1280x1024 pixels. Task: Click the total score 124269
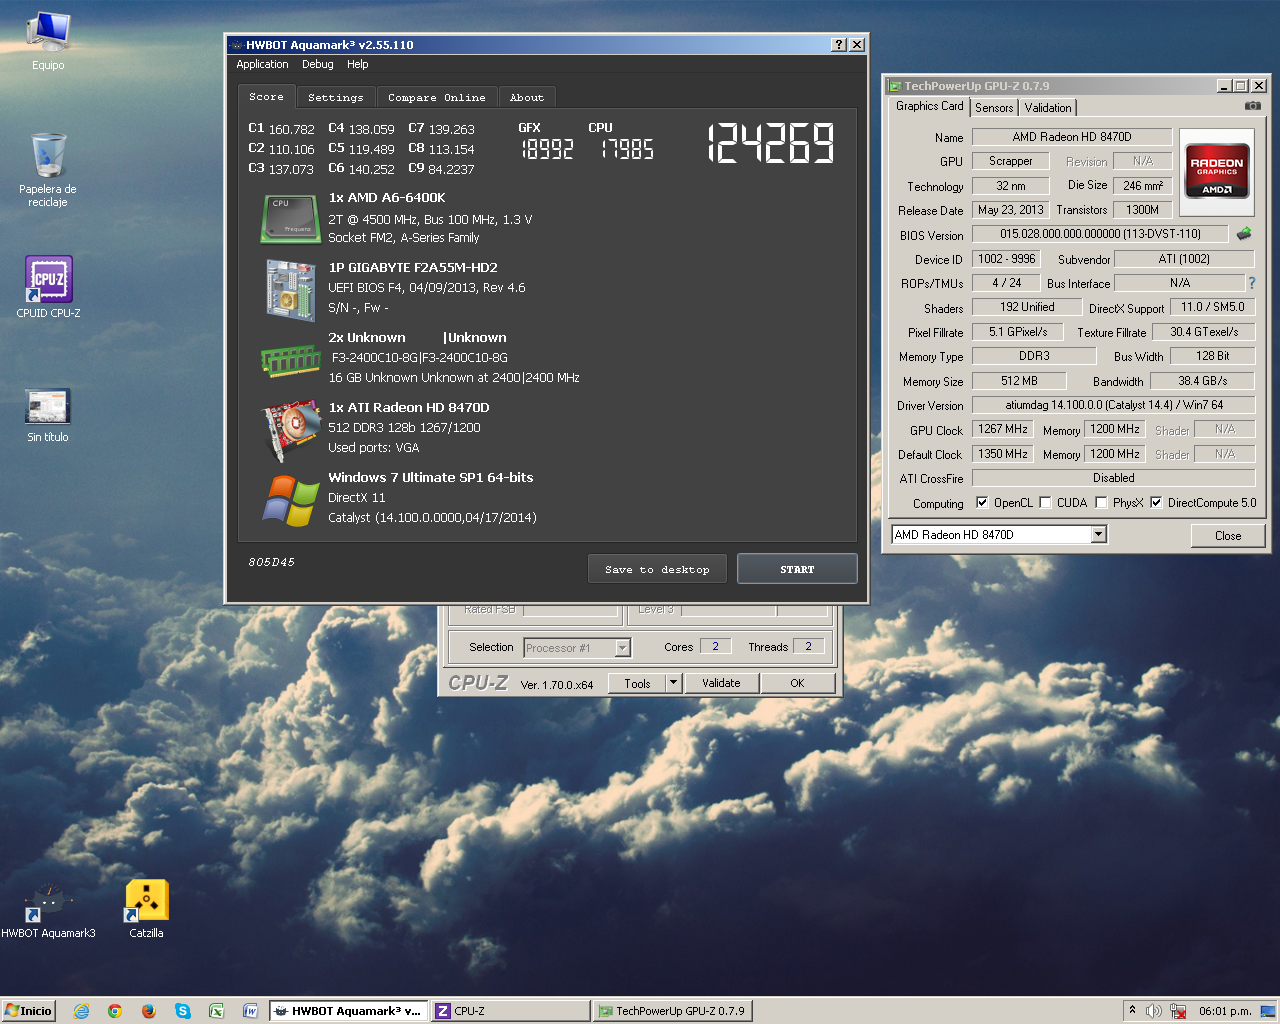coord(770,143)
